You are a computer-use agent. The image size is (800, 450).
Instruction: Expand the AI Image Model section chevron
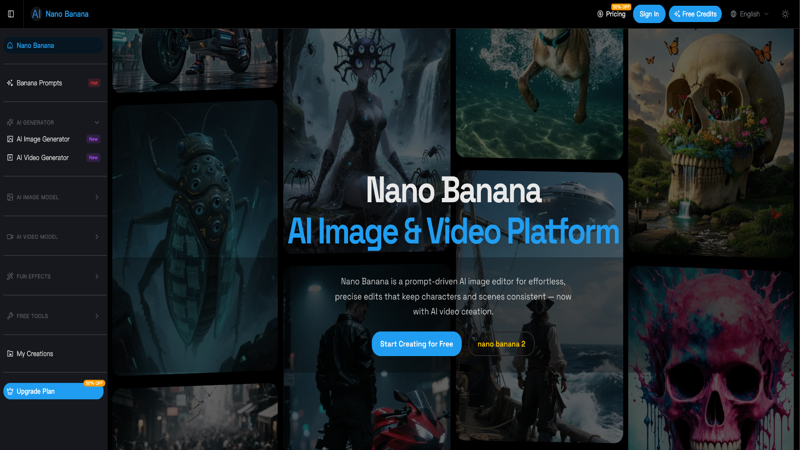[96, 197]
